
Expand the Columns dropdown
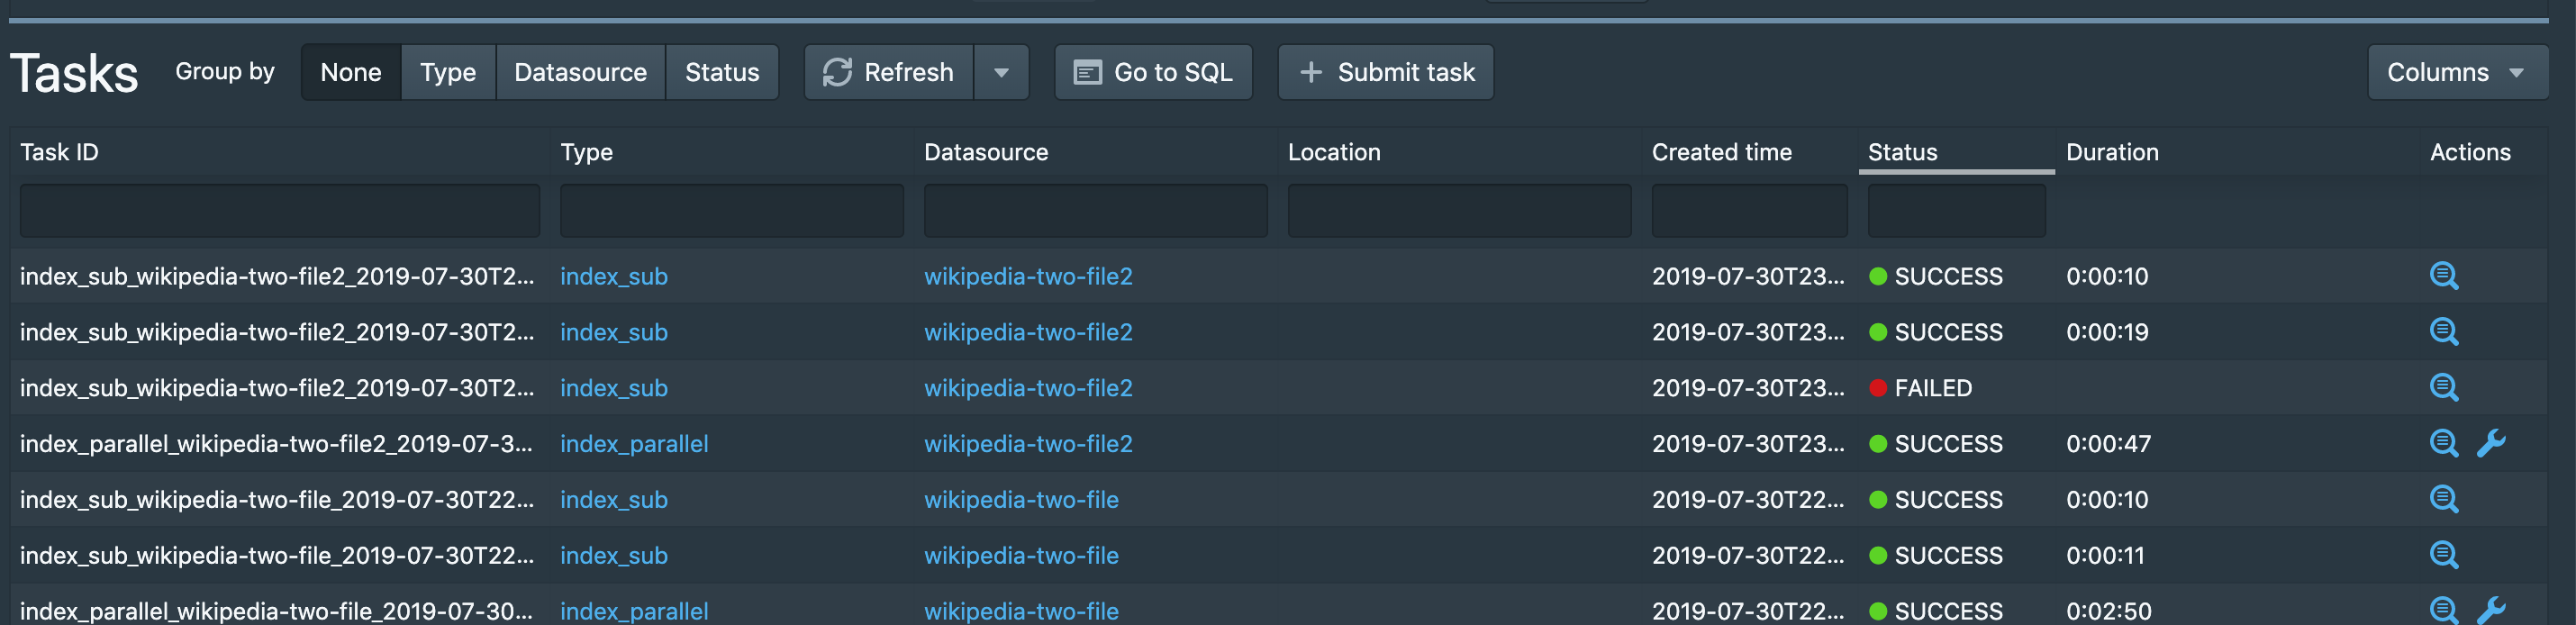pyautogui.click(x=2456, y=72)
